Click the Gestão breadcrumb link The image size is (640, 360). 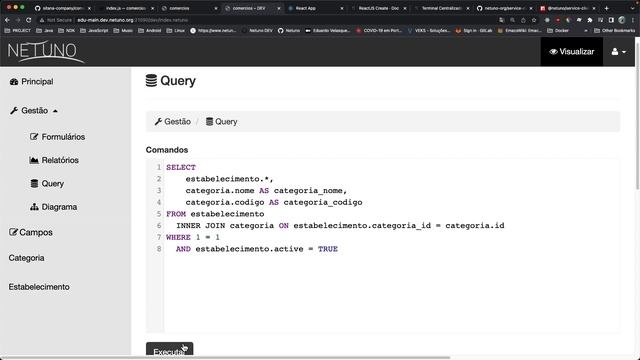coord(173,122)
